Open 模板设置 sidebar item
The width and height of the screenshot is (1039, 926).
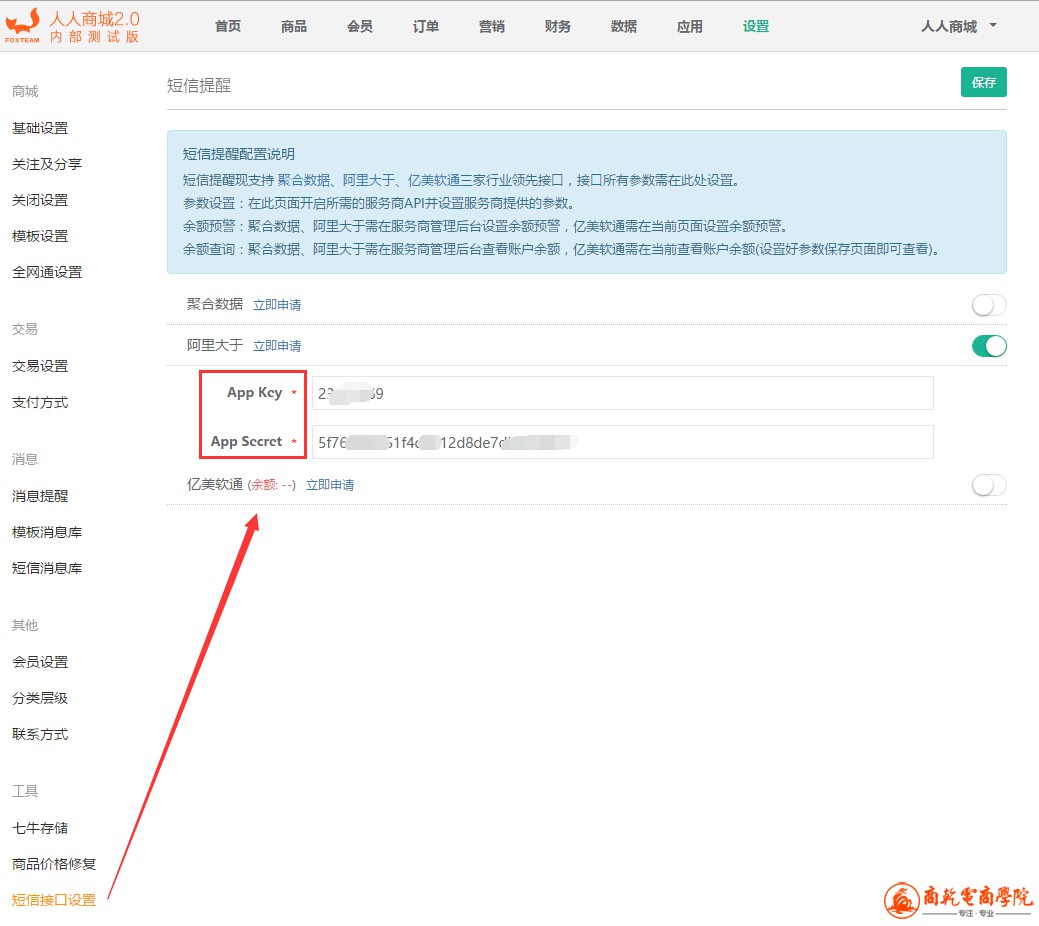(x=40, y=236)
